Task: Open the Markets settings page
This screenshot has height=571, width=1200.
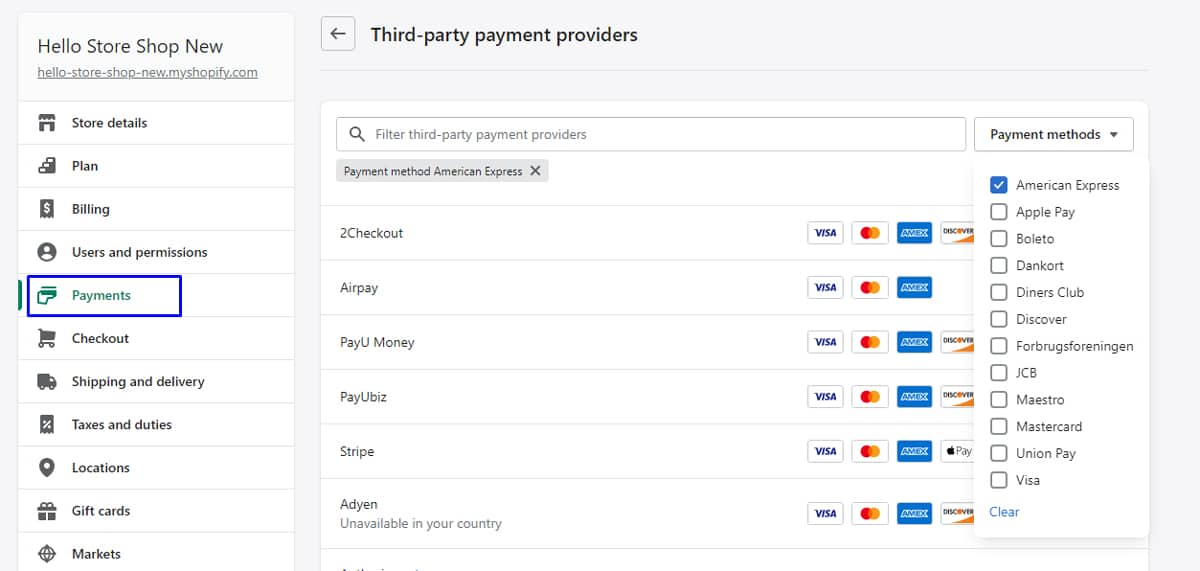Action: tap(96, 554)
